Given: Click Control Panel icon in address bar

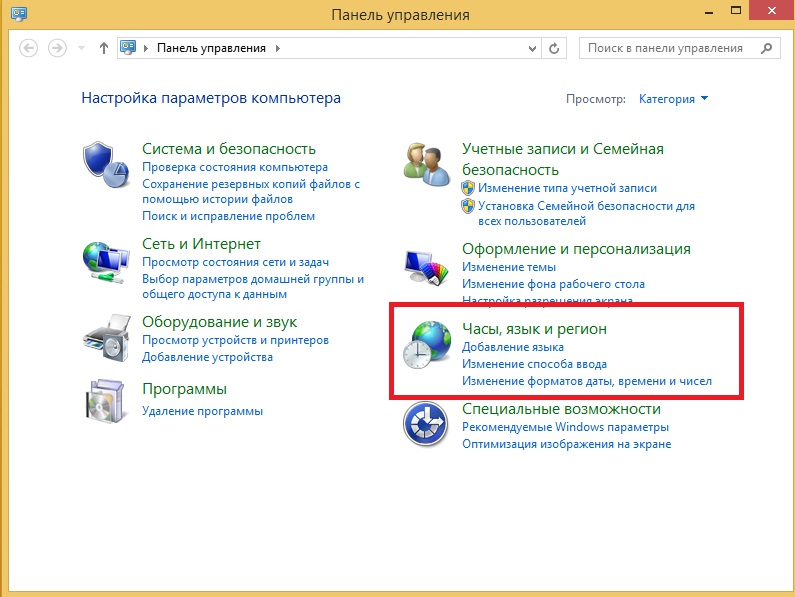Looking at the screenshot, I should pos(128,48).
